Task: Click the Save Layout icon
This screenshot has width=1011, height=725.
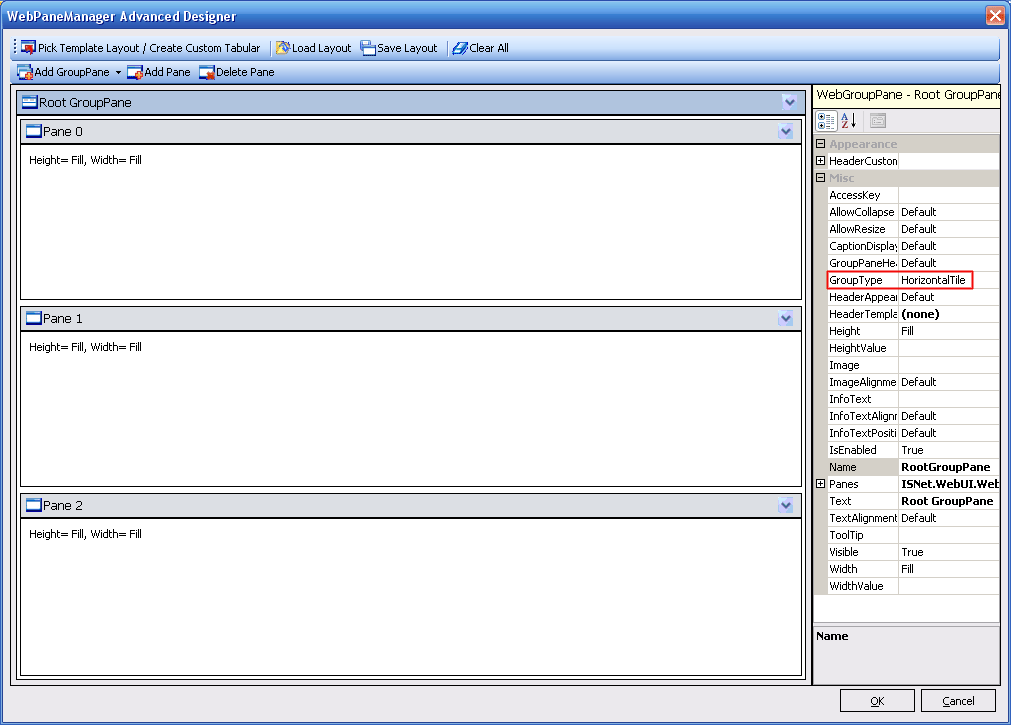Action: click(x=368, y=48)
